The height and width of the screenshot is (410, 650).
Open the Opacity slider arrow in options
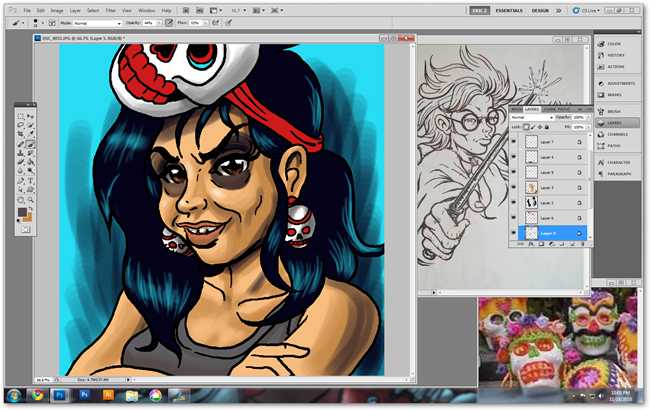coord(159,23)
